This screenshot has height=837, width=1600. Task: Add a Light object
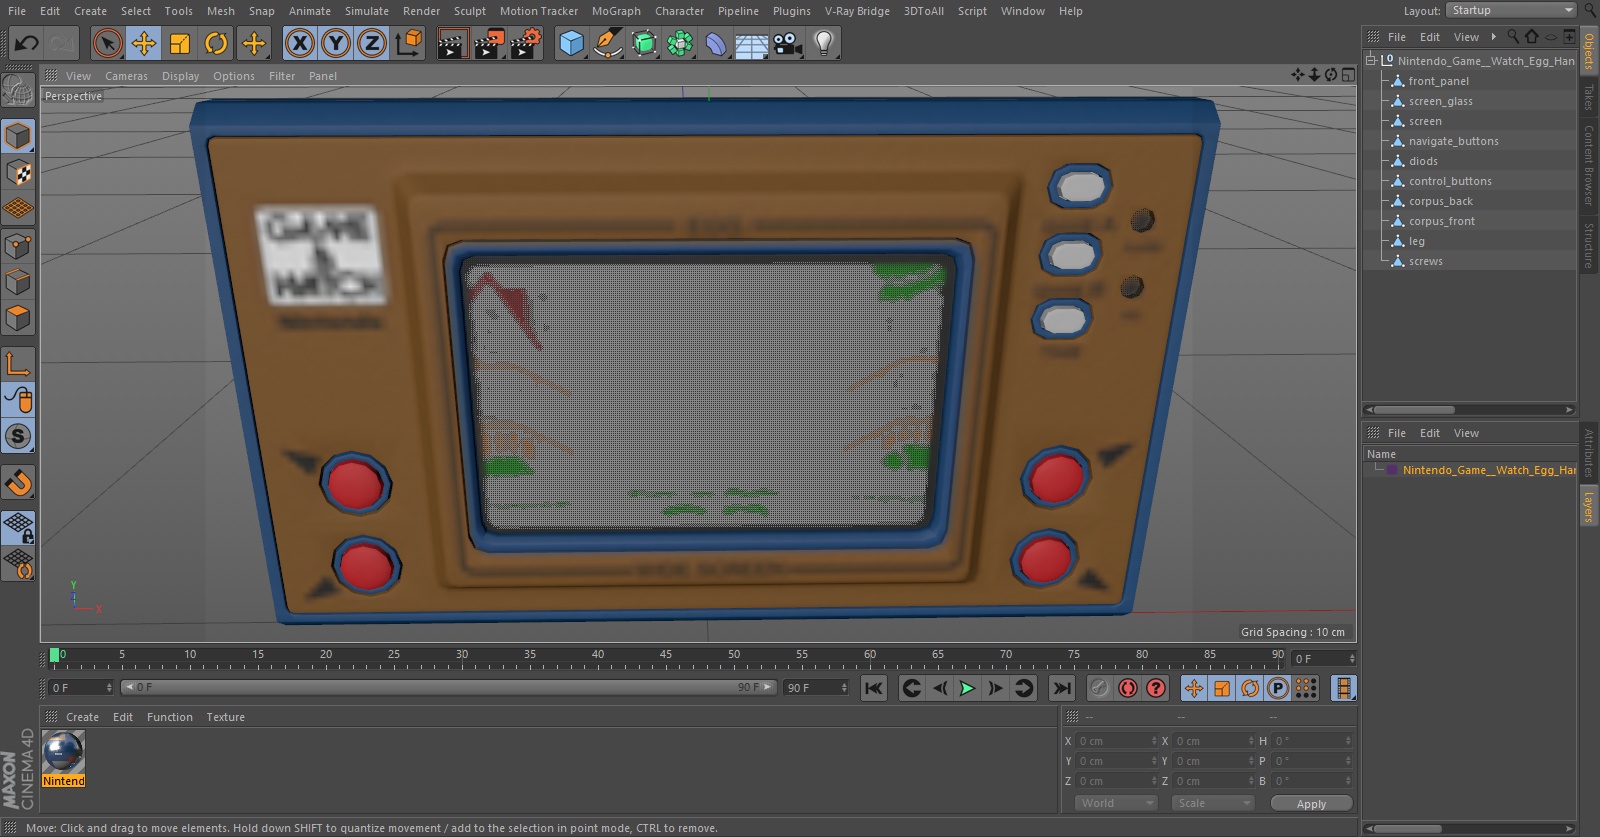pos(823,43)
